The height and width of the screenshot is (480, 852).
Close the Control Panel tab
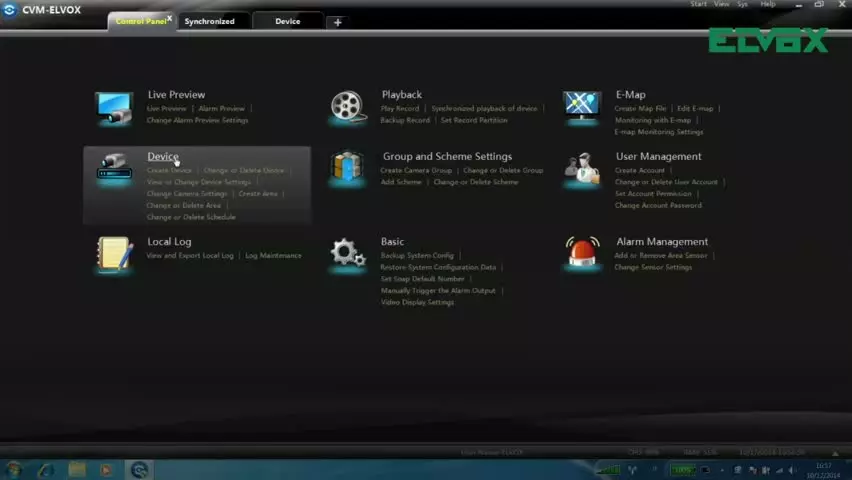(170, 18)
